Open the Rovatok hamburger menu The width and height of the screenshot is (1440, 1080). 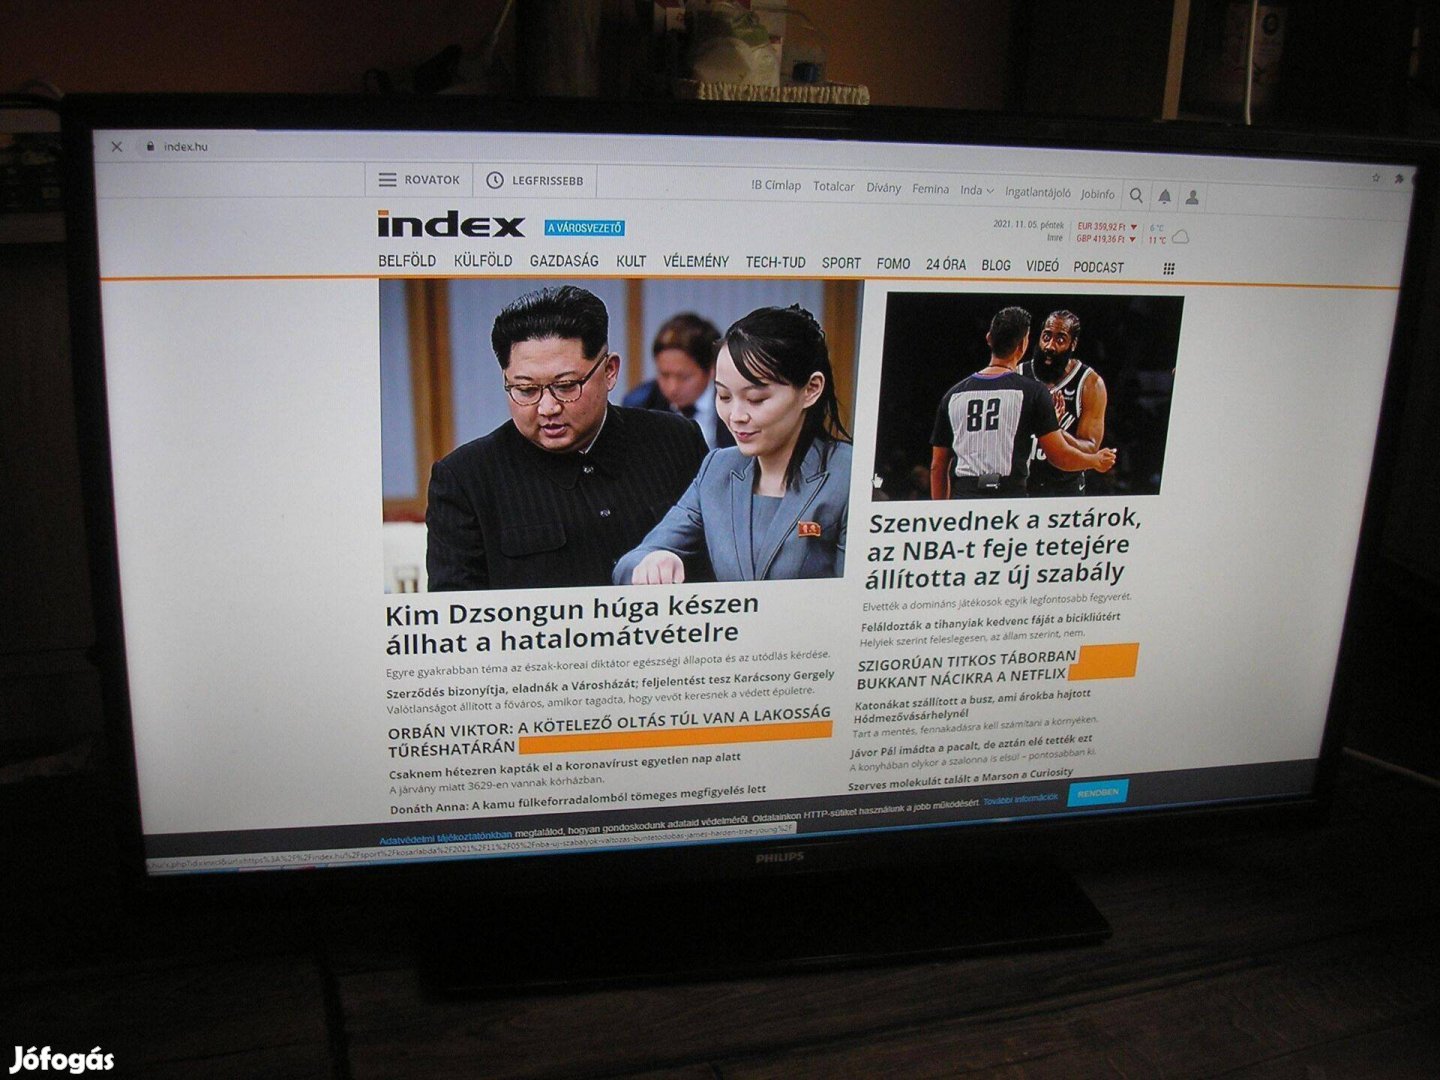pos(419,180)
